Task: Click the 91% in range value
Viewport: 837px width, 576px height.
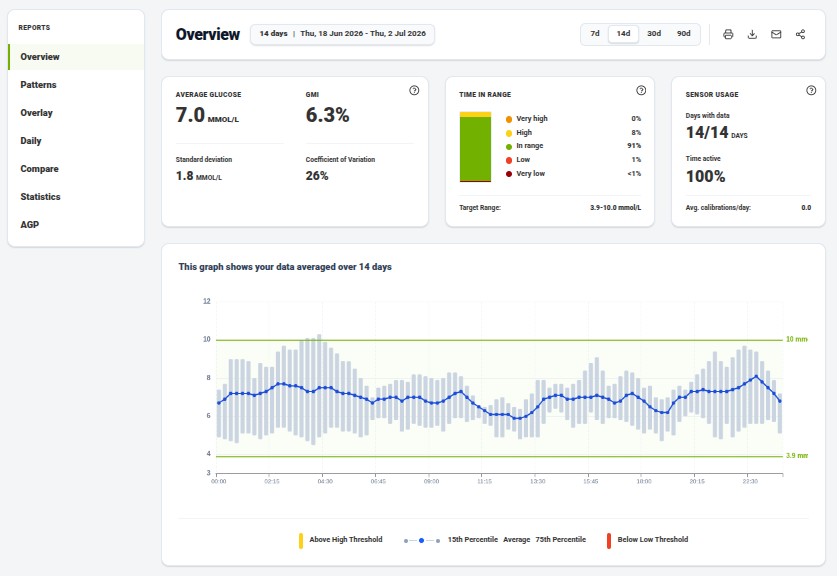Action: click(634, 146)
